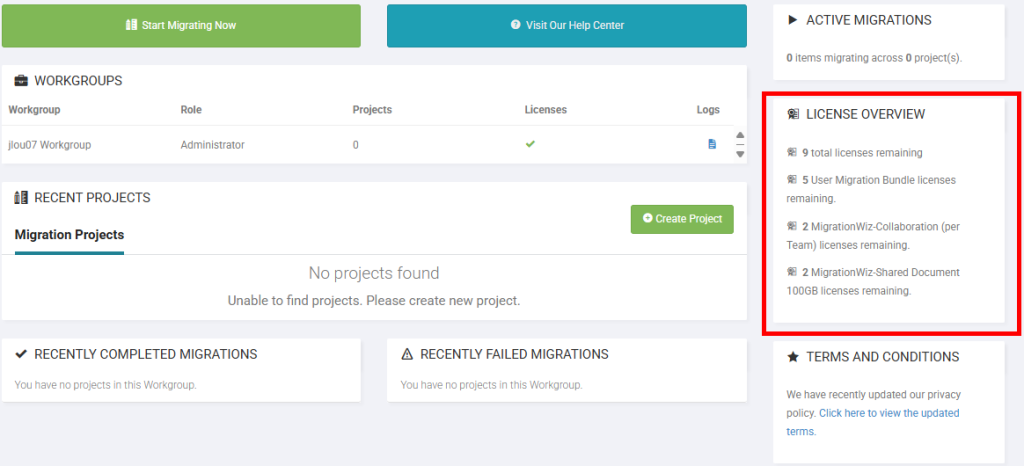Open the Visit Our Help Center button
The height and width of the screenshot is (466, 1024).
pos(567,25)
